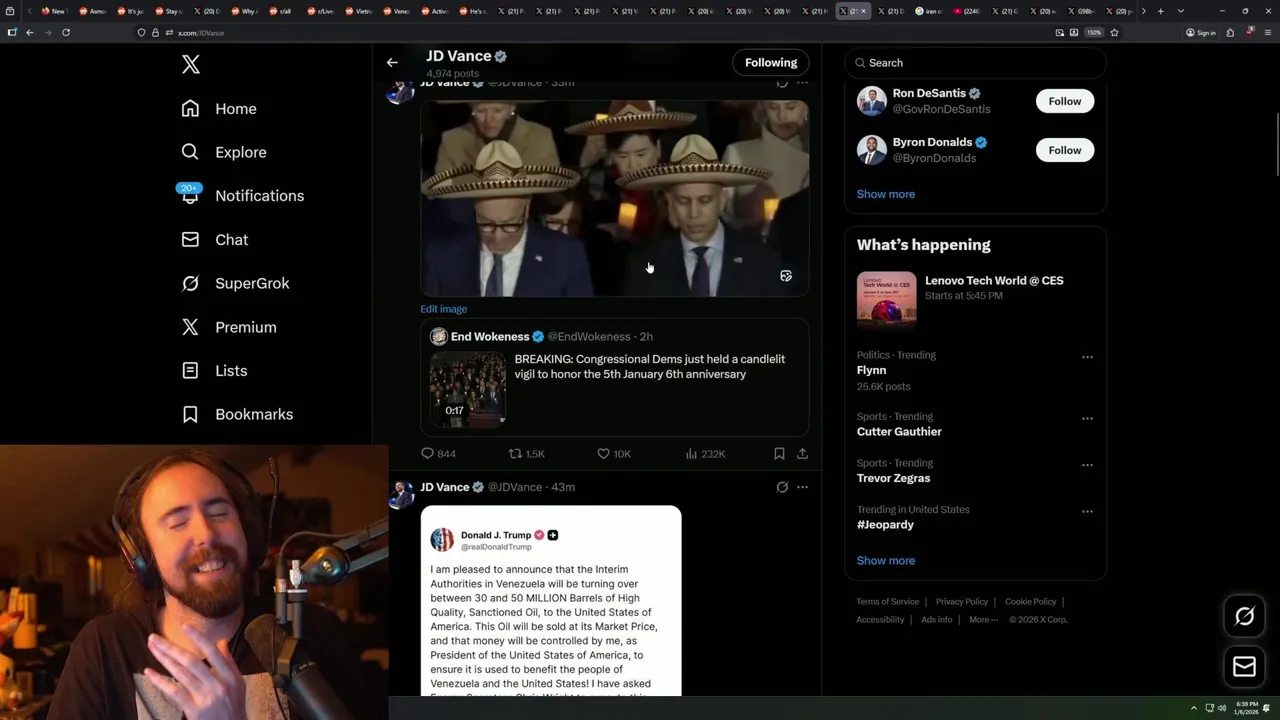Viewport: 1280px width, 720px height.
Task: Click Show more under What's happening
Action: pyautogui.click(x=885, y=561)
